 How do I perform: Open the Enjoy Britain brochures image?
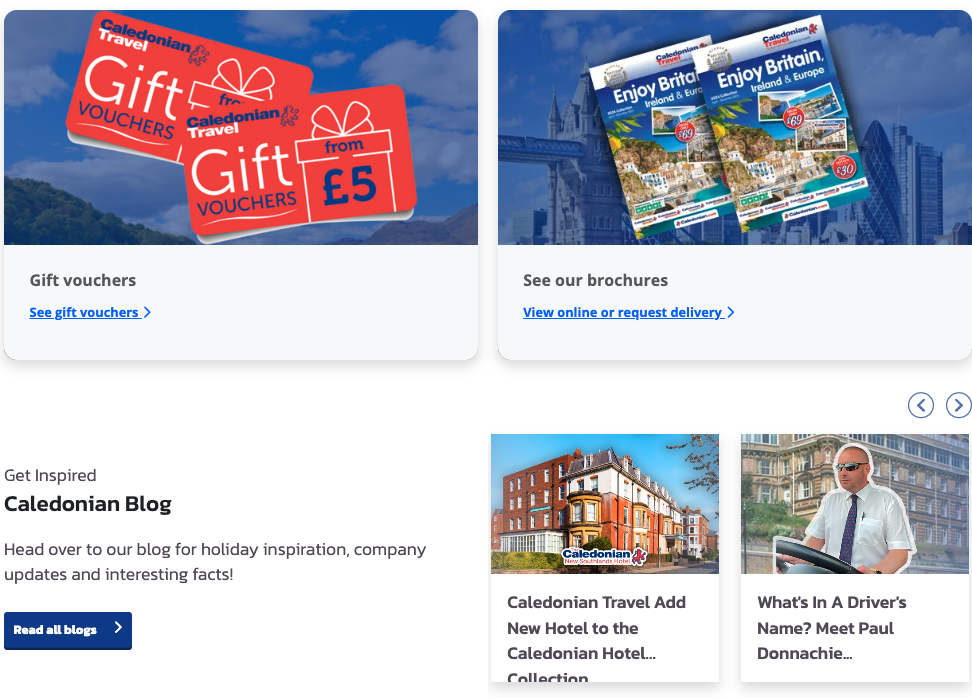click(x=735, y=127)
